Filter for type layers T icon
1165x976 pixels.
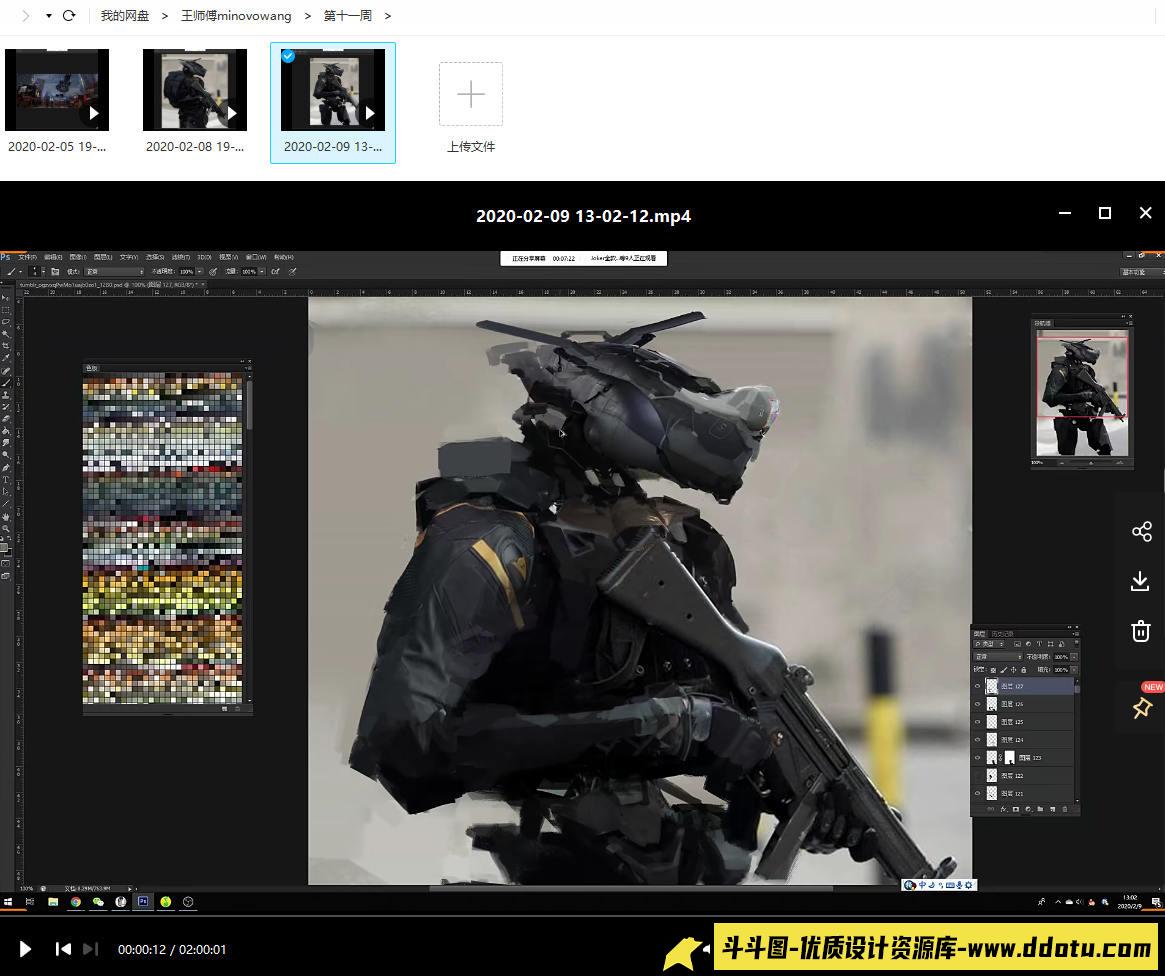[1039, 644]
